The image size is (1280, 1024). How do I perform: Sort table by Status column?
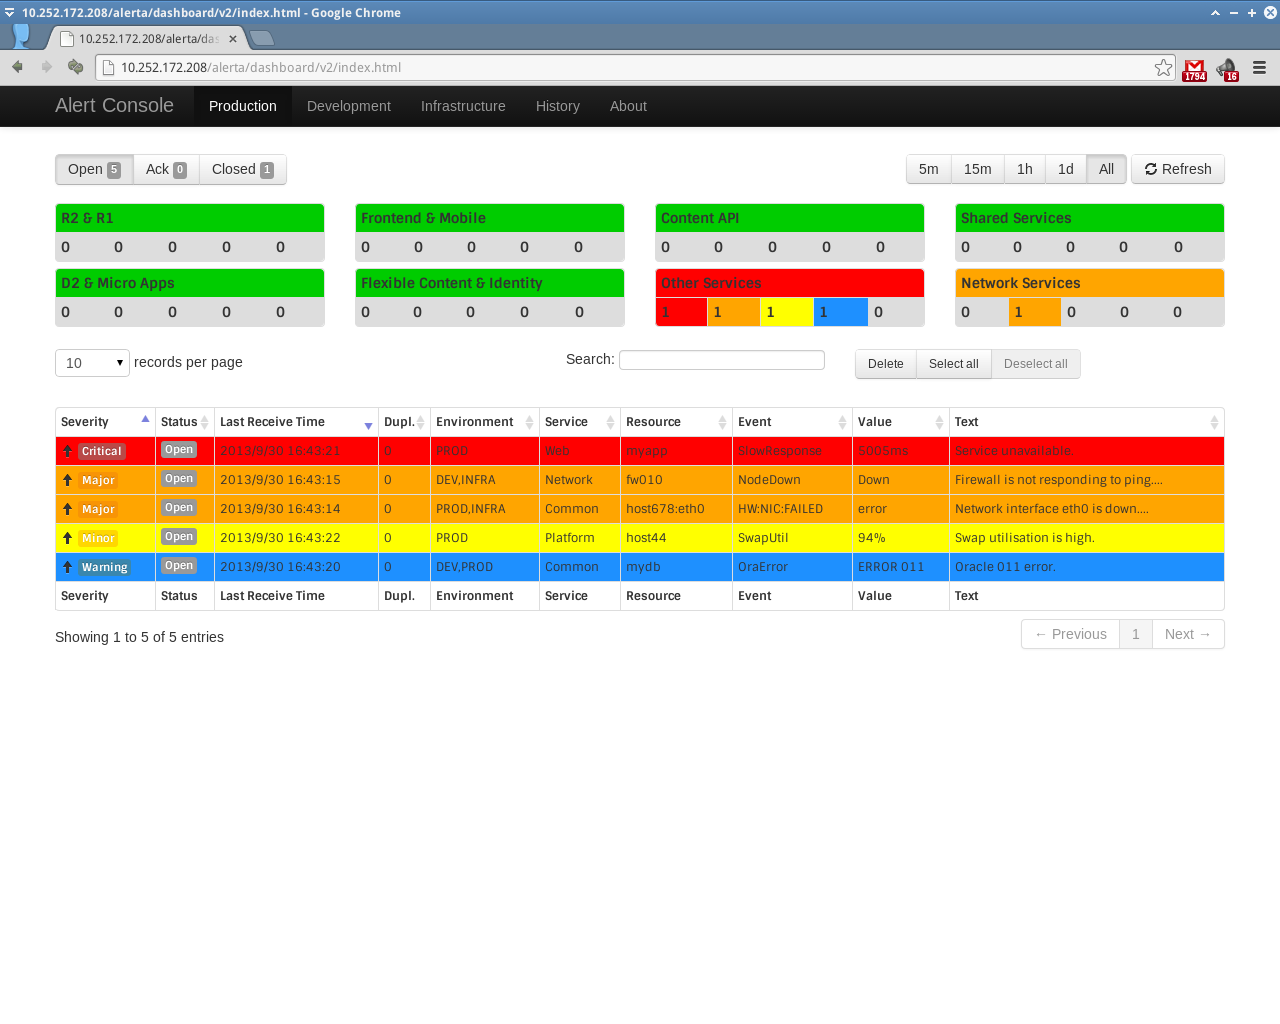185,422
